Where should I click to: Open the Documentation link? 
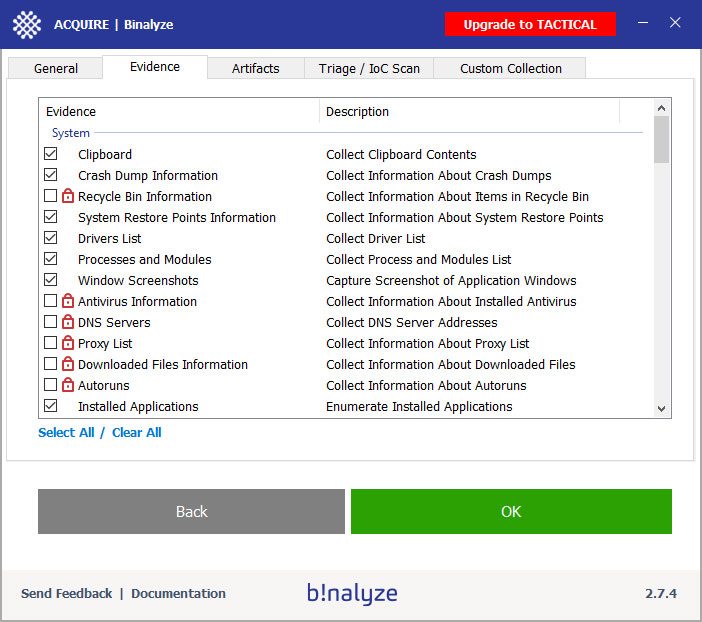pyautogui.click(x=178, y=593)
